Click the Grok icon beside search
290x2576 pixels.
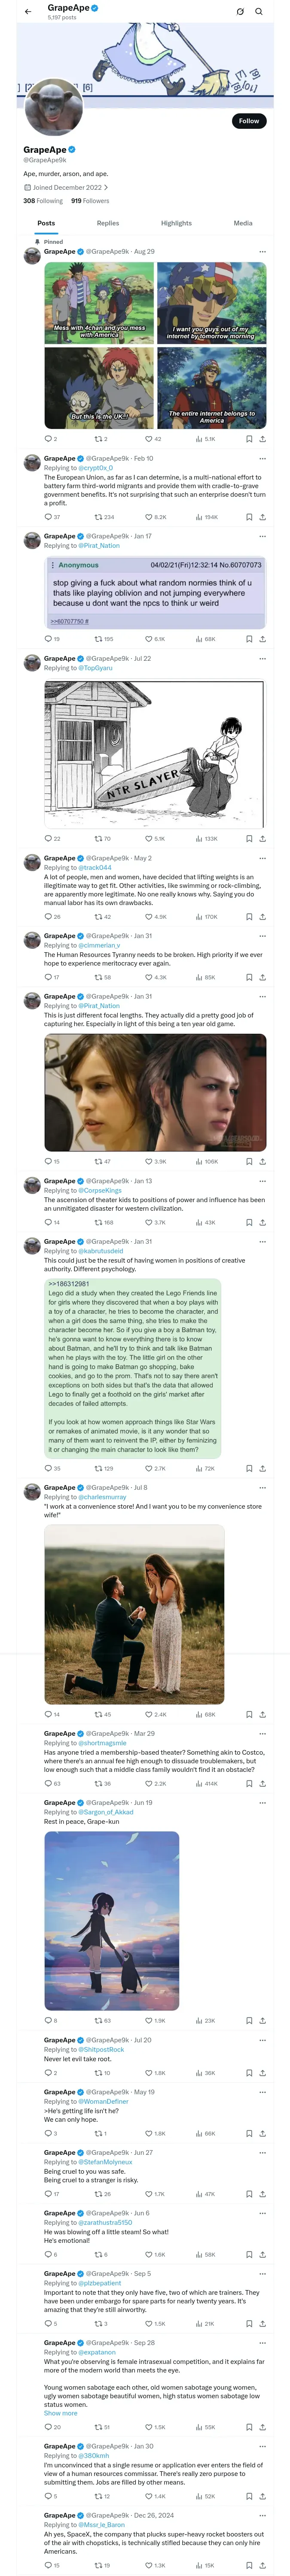[x=240, y=12]
